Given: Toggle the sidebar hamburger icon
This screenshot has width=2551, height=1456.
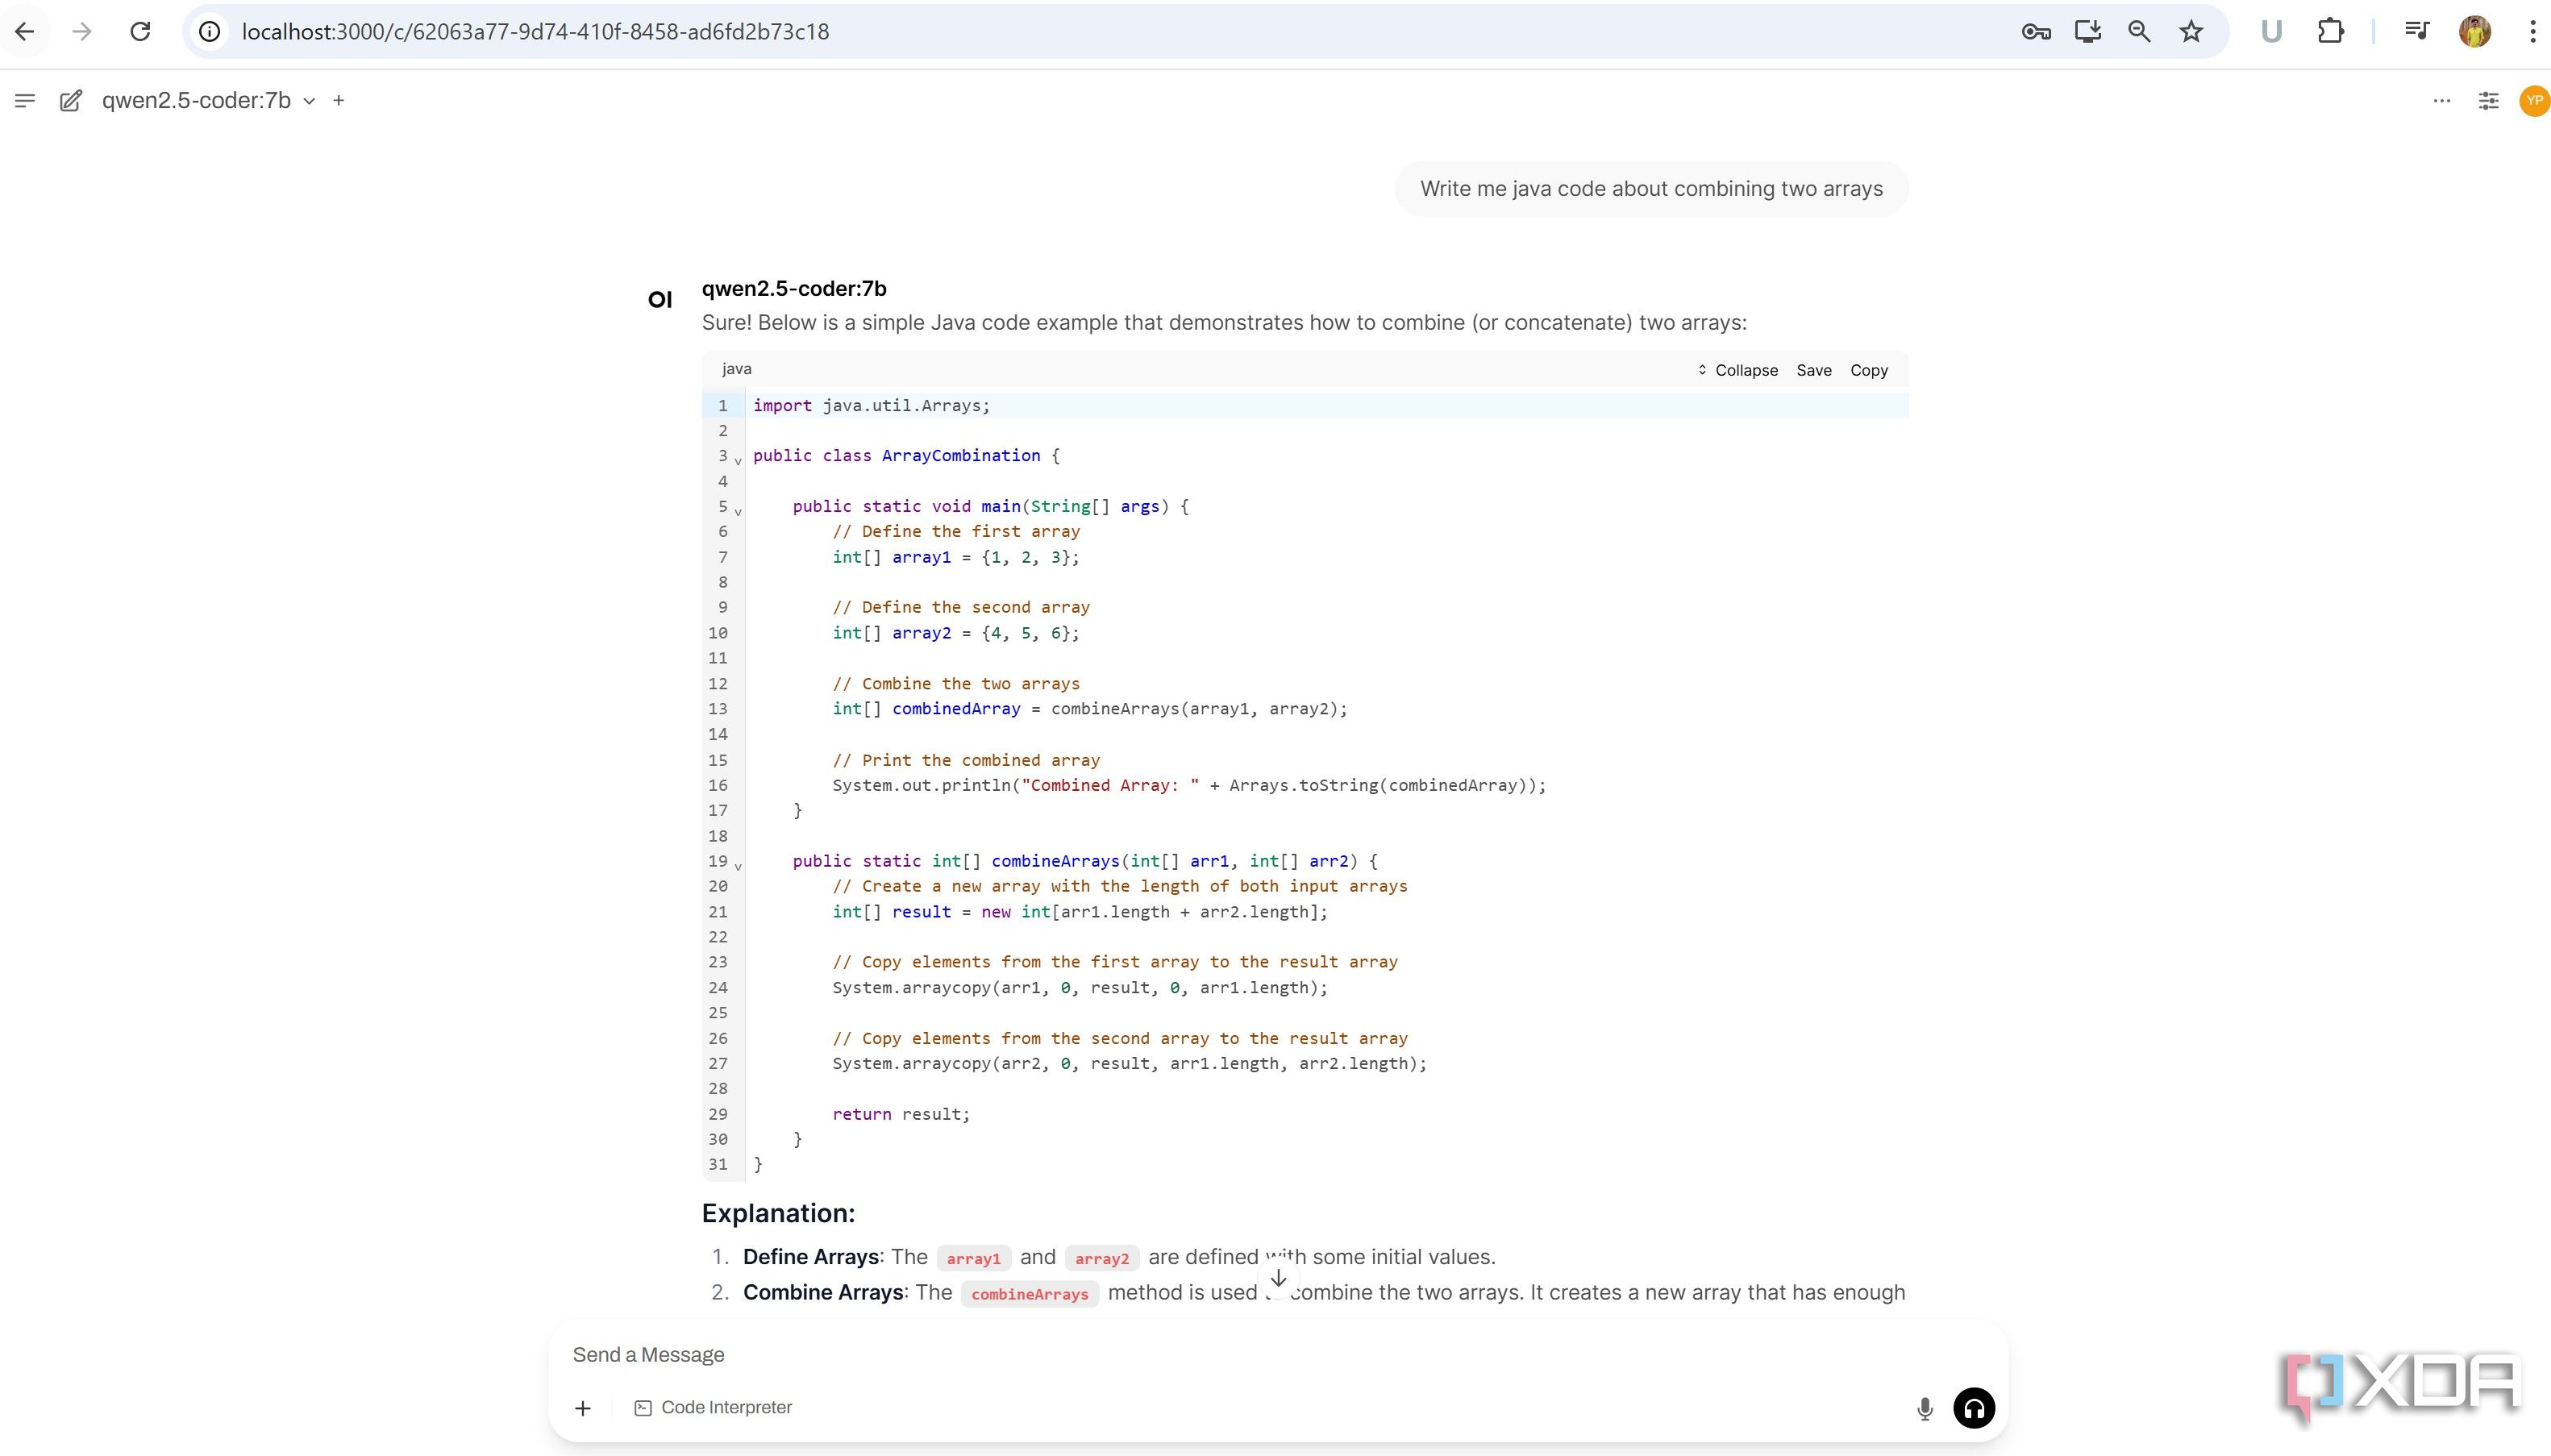Looking at the screenshot, I should (25, 100).
